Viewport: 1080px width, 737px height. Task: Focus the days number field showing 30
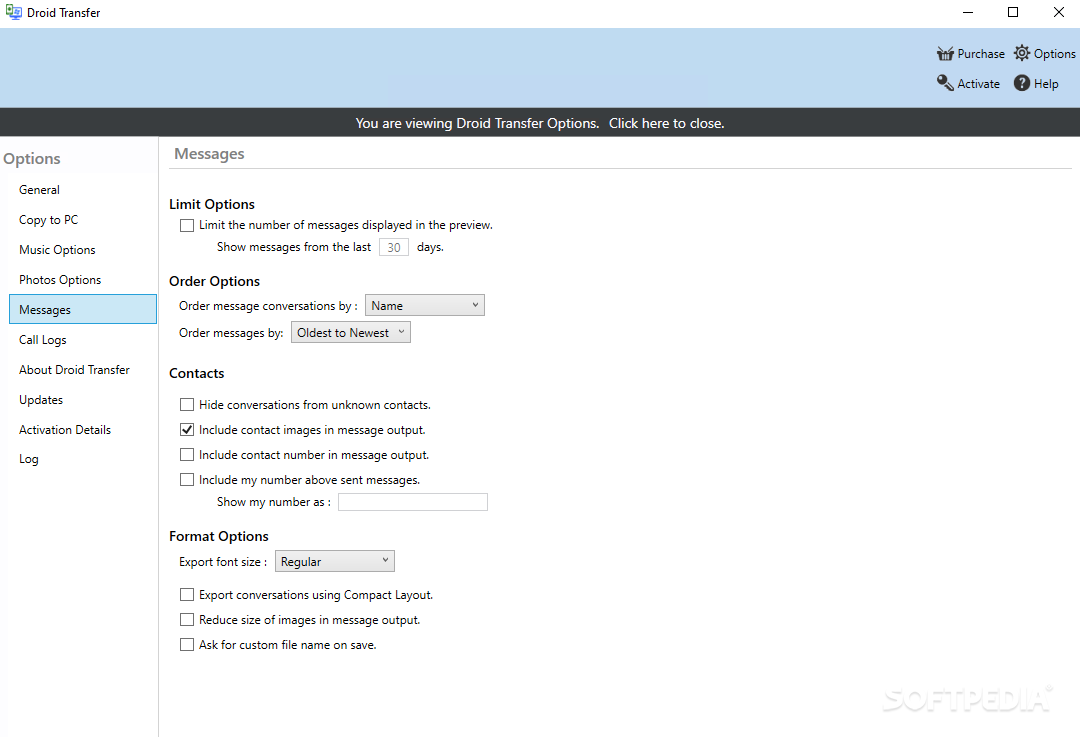394,247
